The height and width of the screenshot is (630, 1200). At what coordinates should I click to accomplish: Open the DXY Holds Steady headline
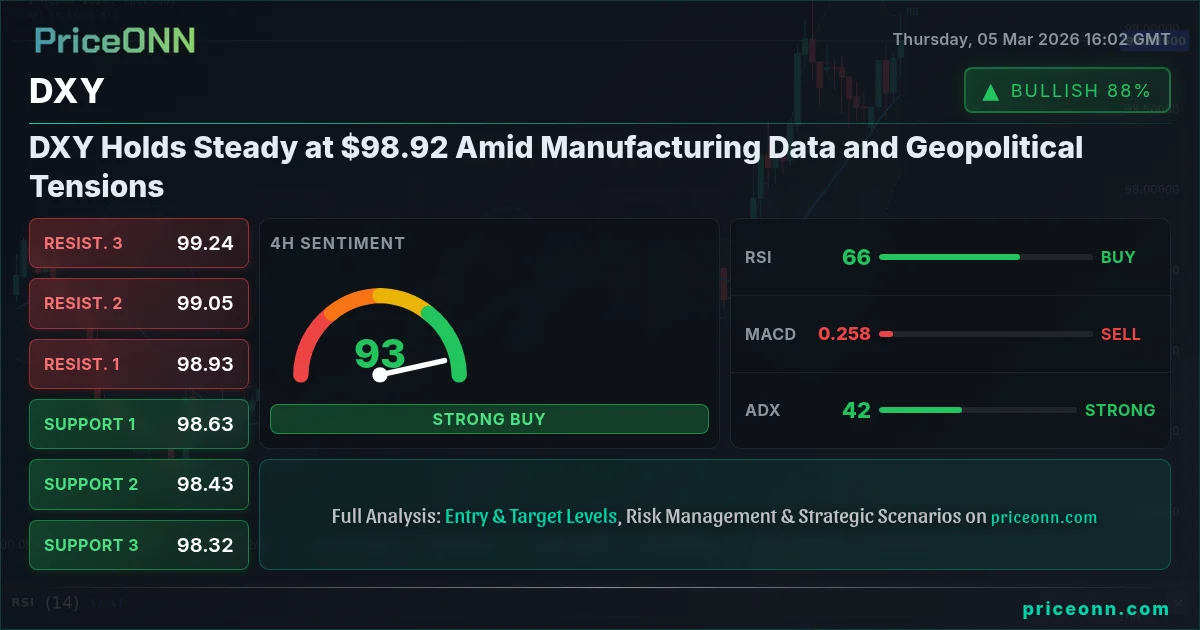(x=556, y=166)
